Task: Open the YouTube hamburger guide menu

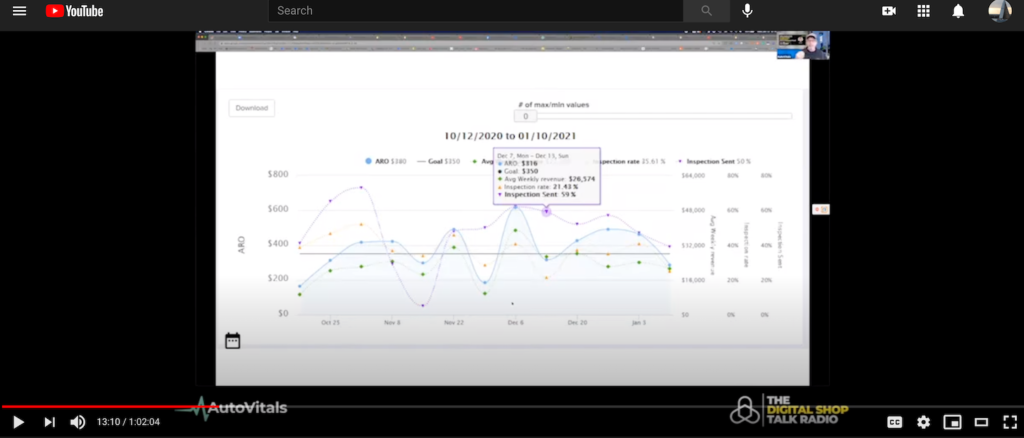Action: coord(20,10)
